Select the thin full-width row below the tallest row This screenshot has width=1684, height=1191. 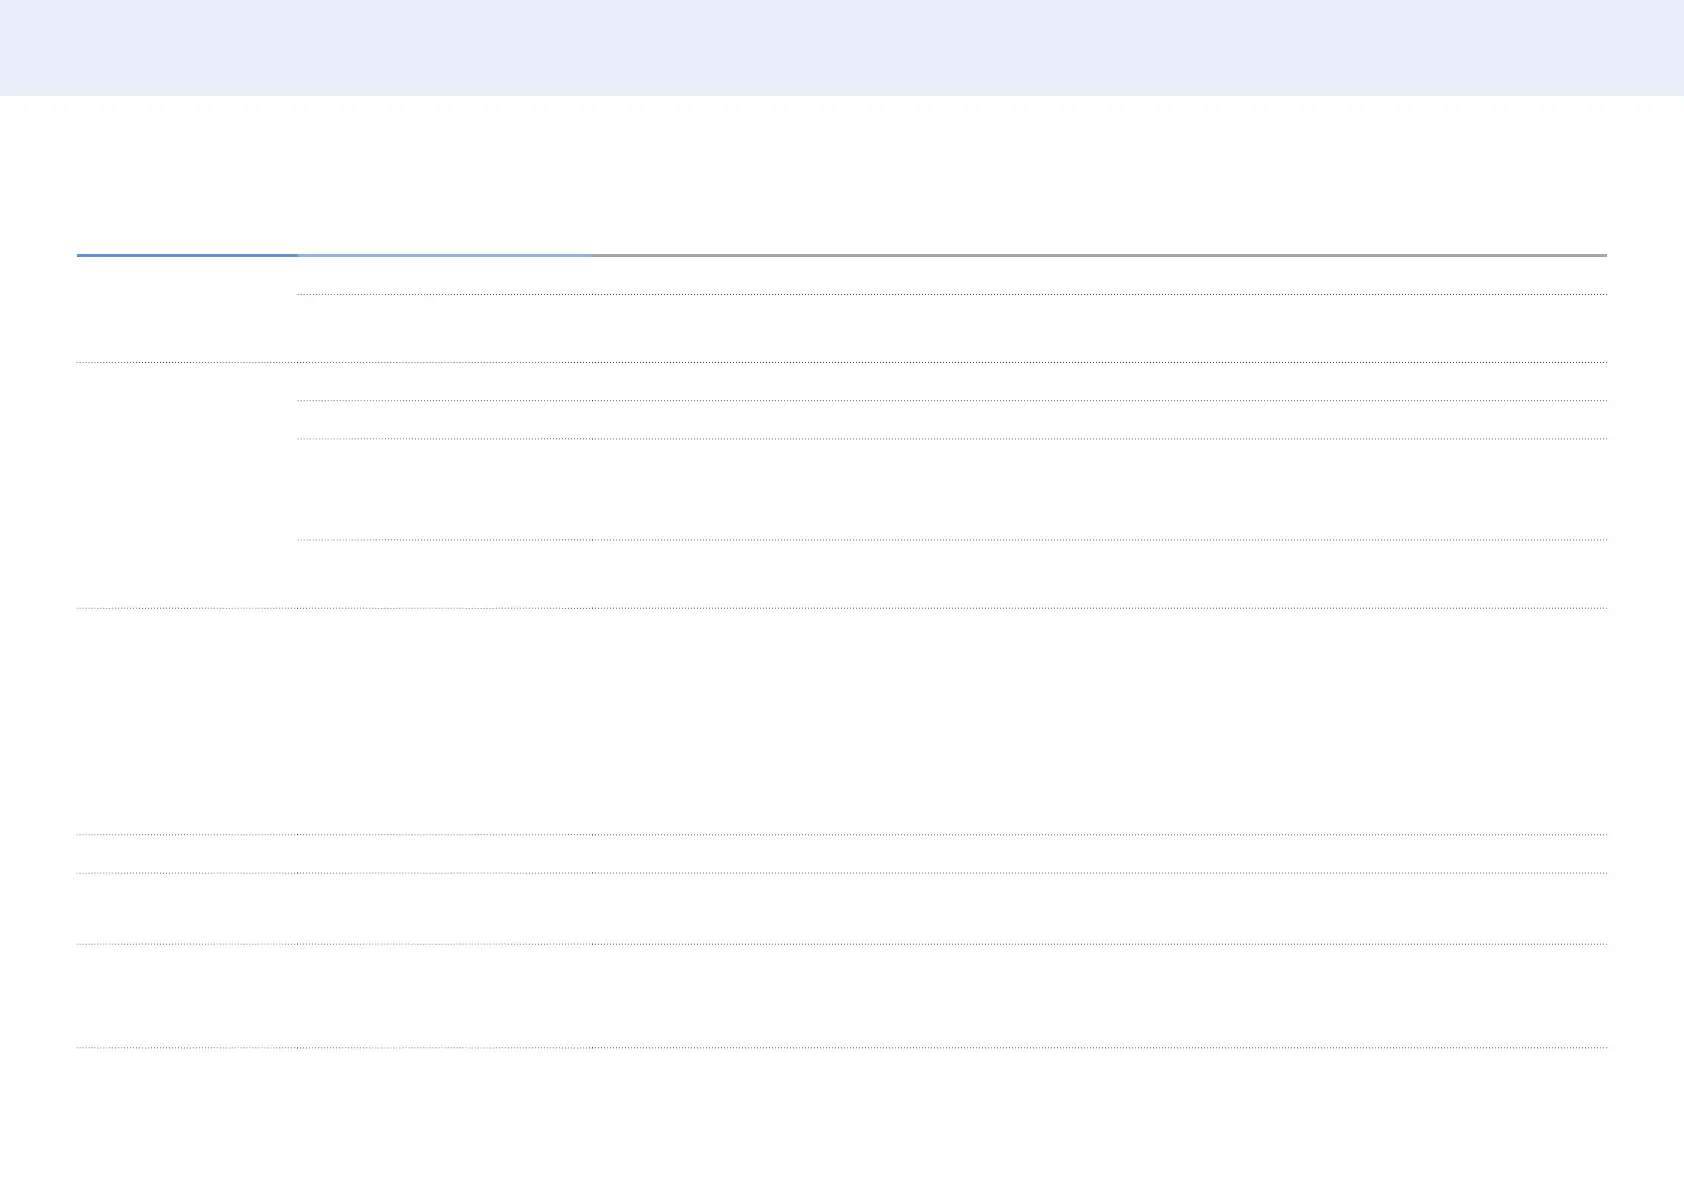click(x=842, y=854)
